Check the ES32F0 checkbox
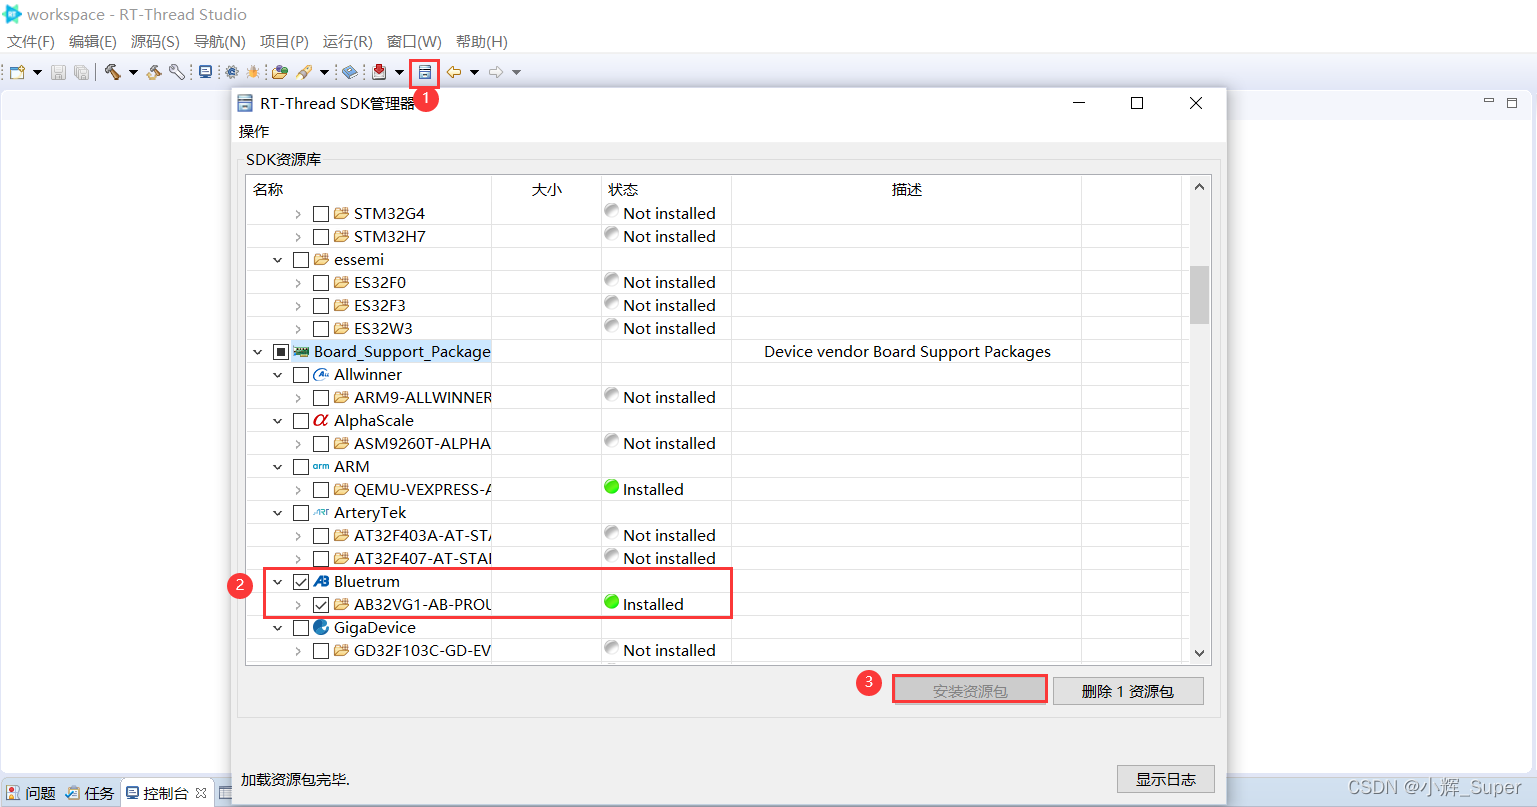The width and height of the screenshot is (1537, 807). 321,283
